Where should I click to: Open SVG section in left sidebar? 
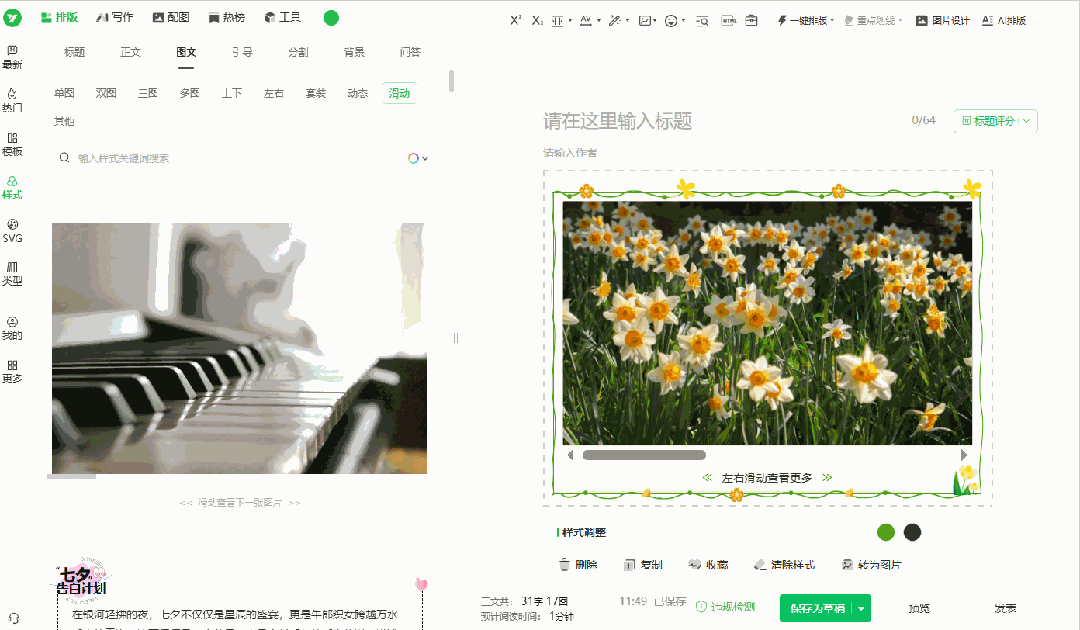coord(12,230)
